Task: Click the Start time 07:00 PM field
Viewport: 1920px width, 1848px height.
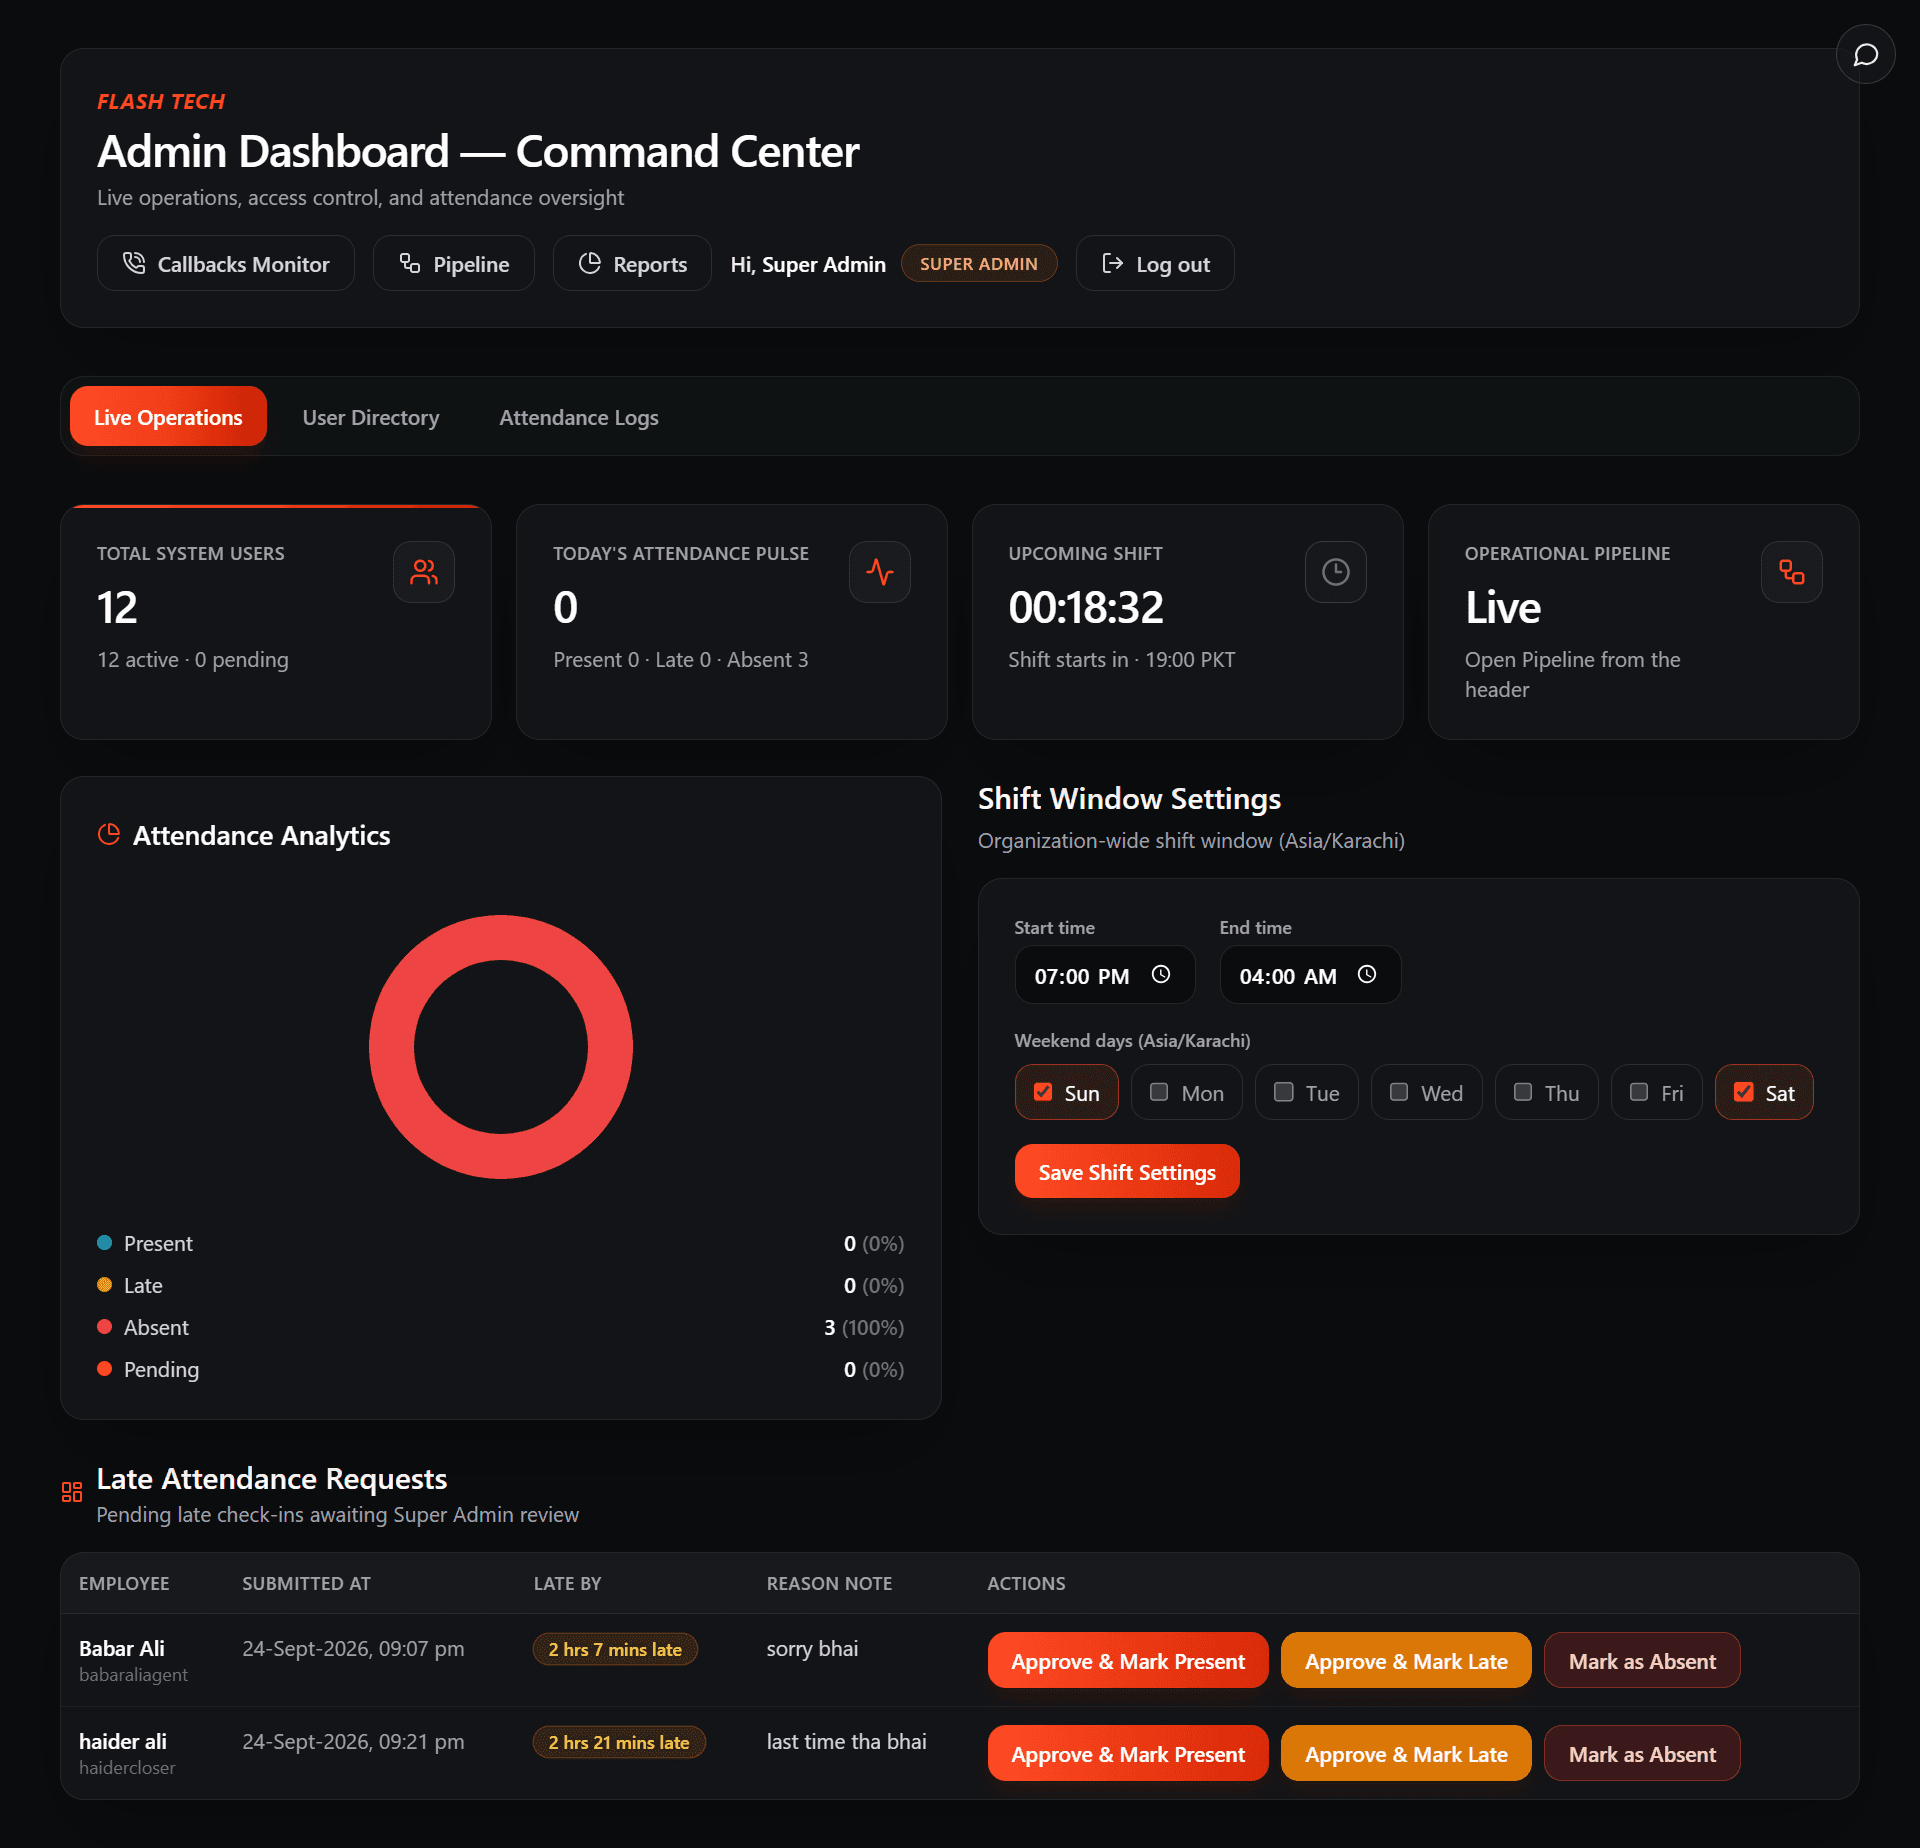Action: 1105,975
